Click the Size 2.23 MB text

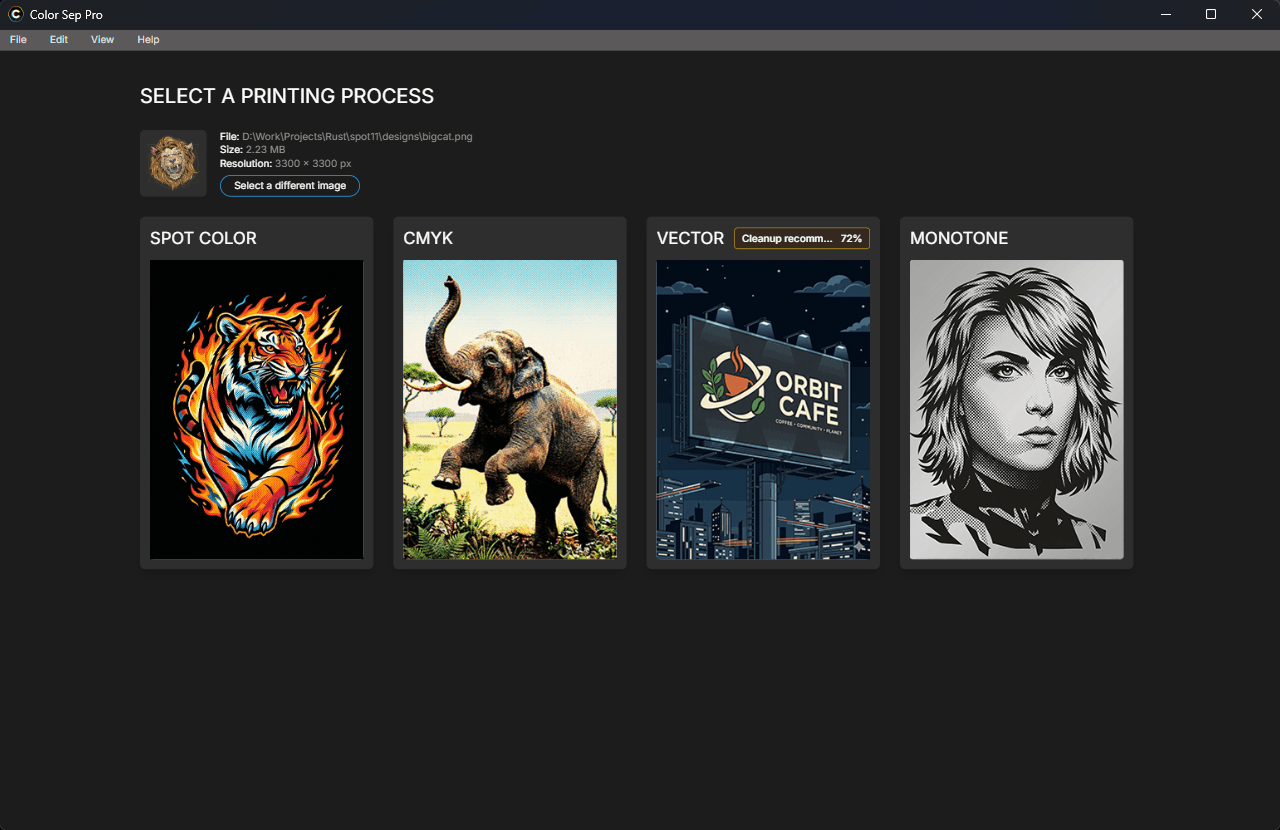253,150
